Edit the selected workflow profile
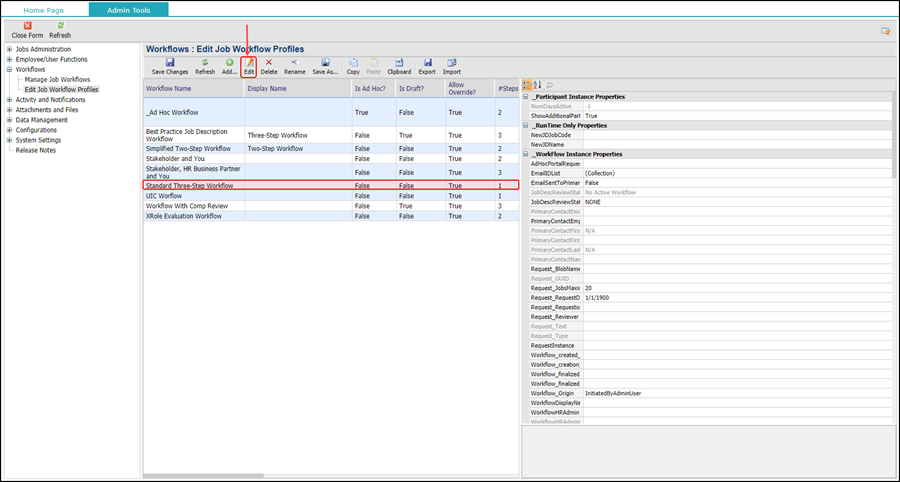This screenshot has height=482, width=900. (249, 67)
